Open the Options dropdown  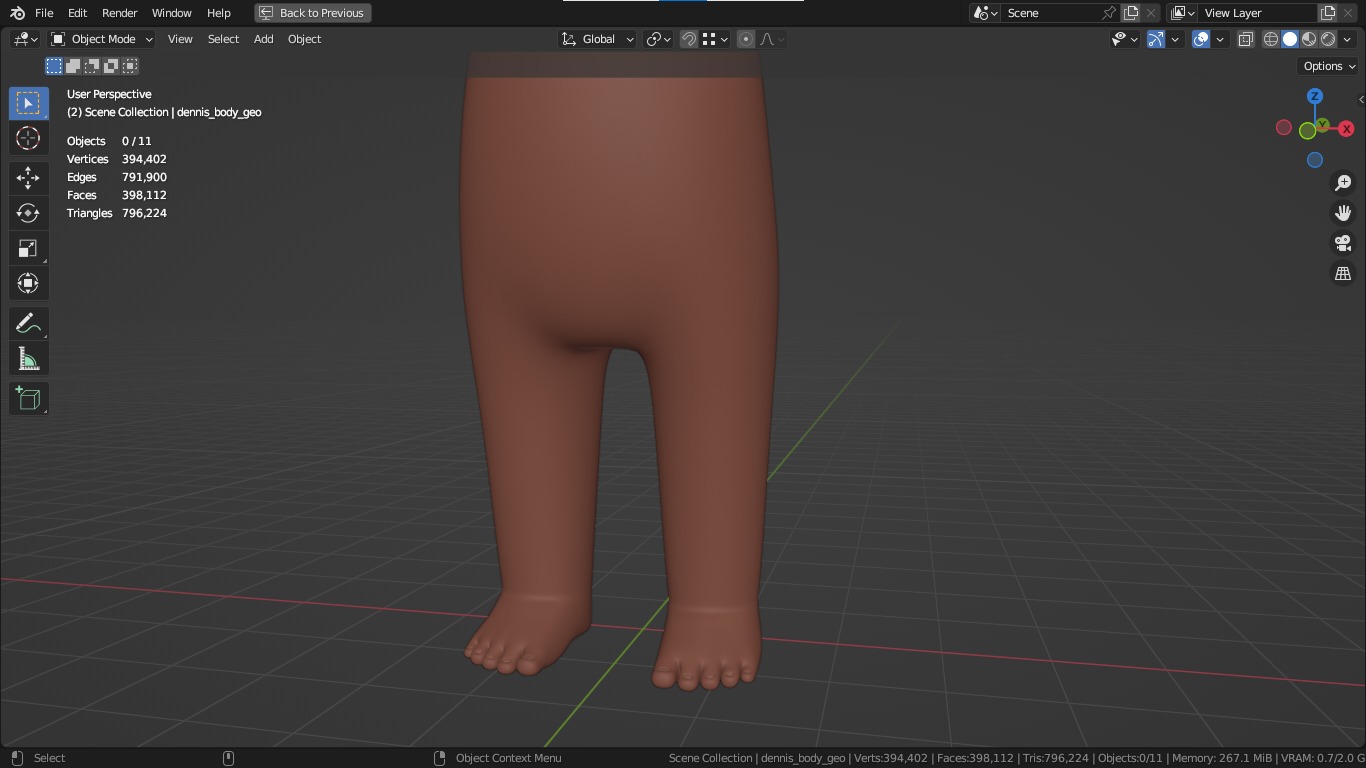[1328, 66]
